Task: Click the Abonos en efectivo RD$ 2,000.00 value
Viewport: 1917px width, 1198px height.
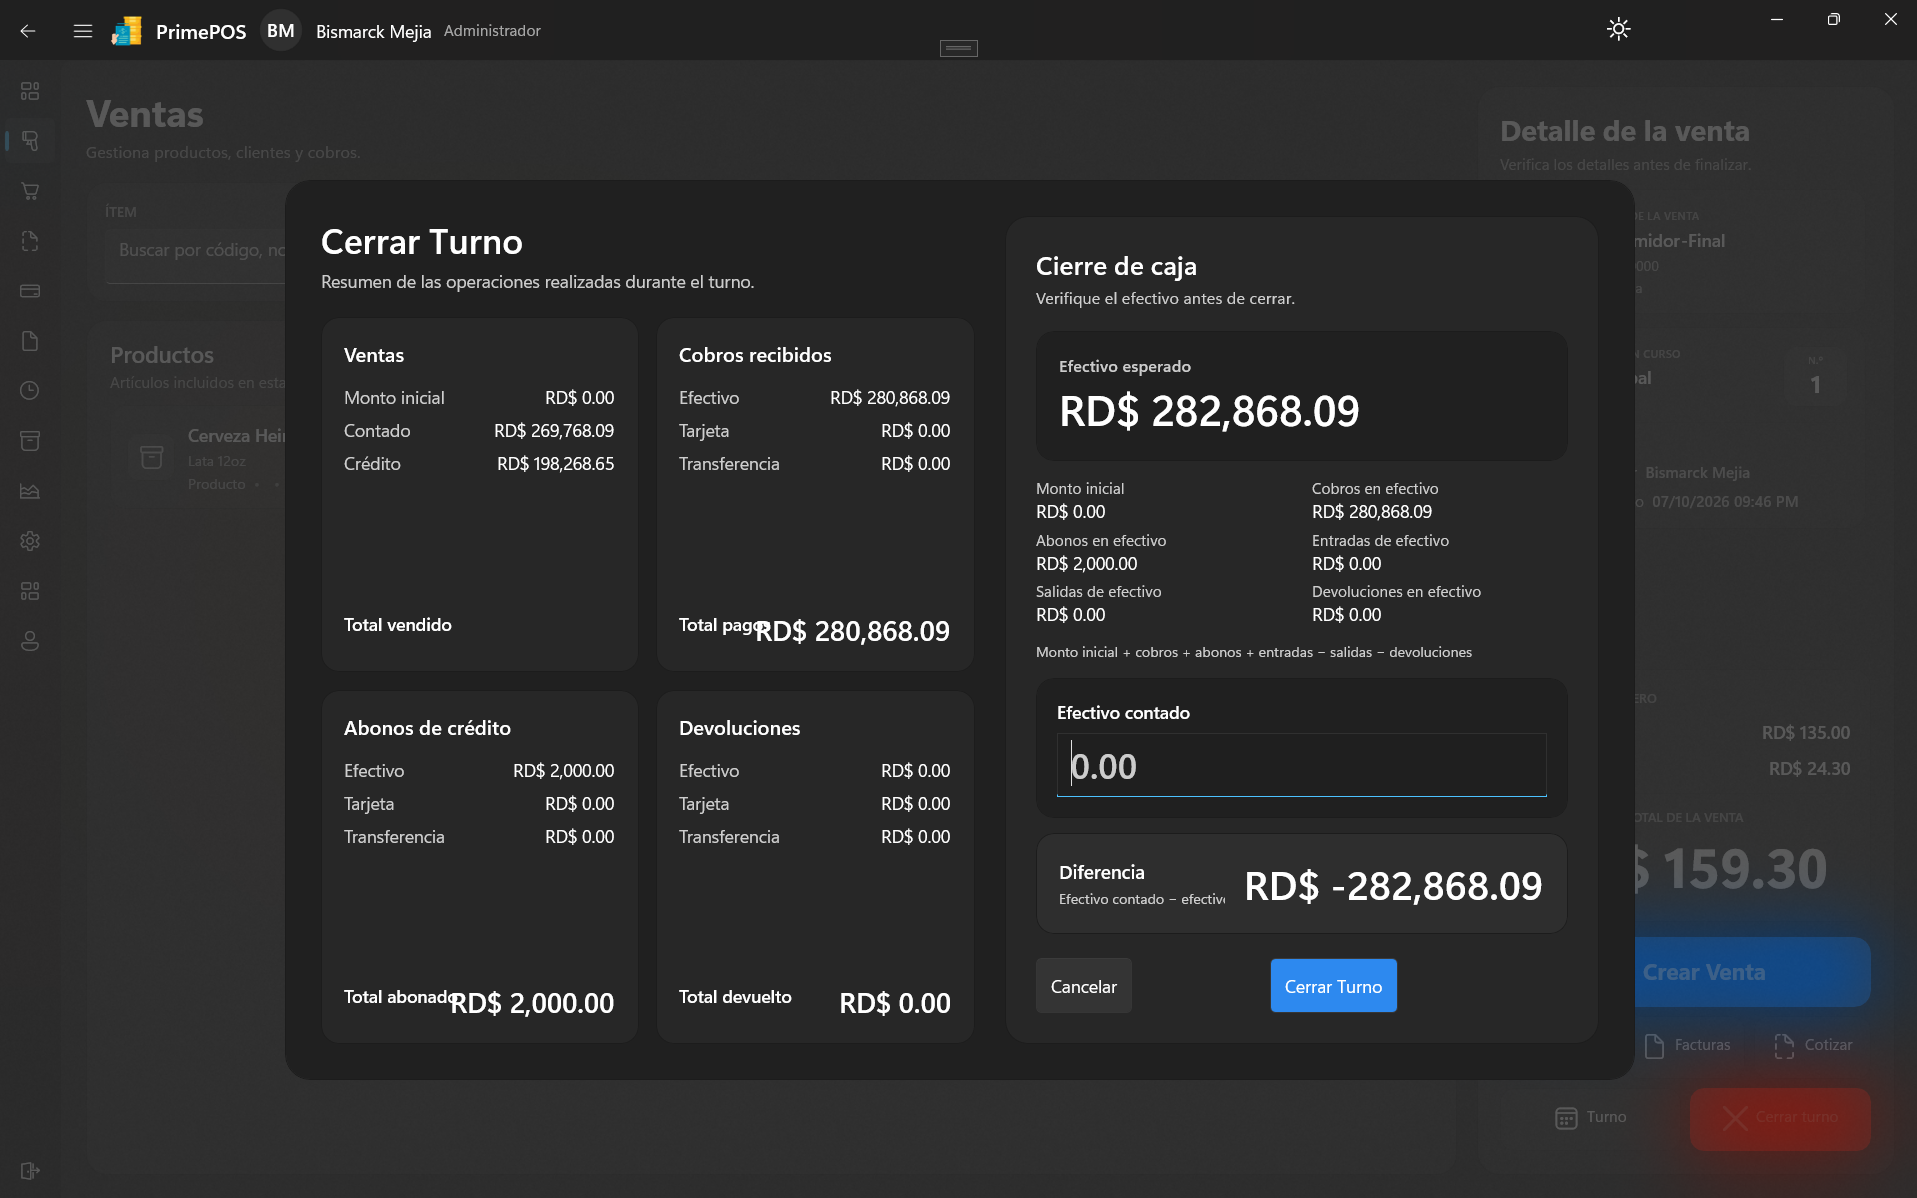Action: click(1086, 564)
